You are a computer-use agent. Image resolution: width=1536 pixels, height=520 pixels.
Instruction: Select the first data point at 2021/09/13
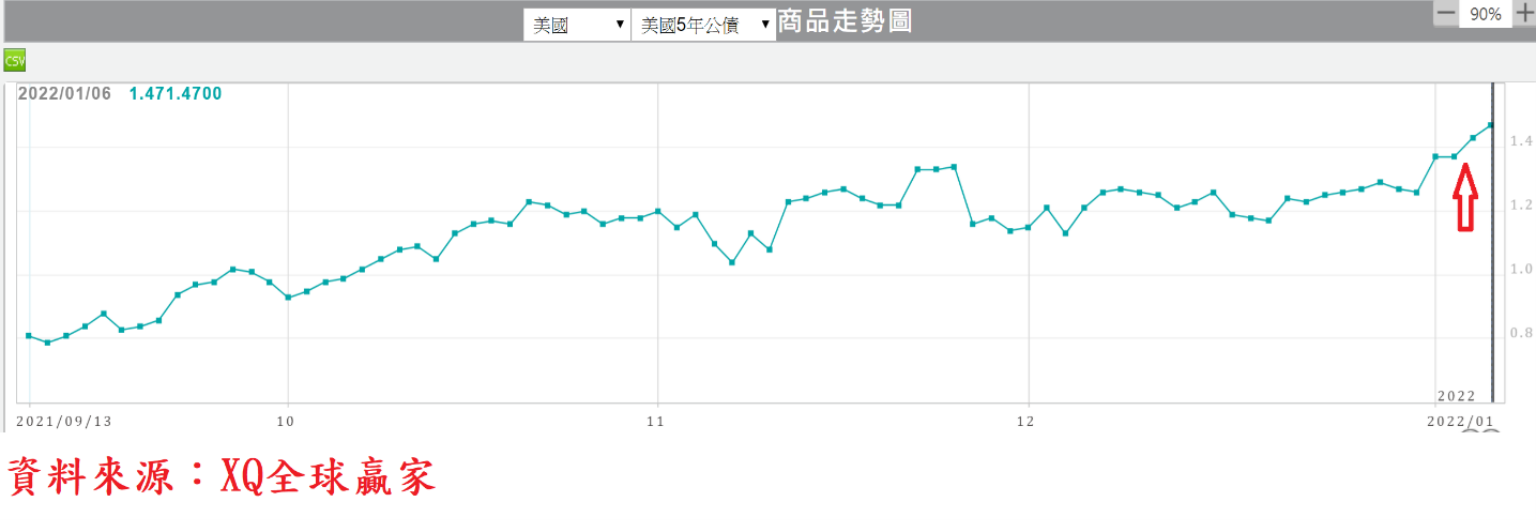29,336
